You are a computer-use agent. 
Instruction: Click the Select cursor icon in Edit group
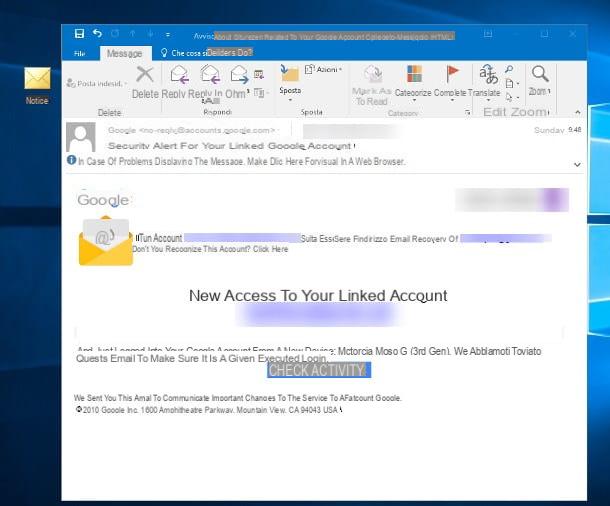pyautogui.click(x=512, y=97)
